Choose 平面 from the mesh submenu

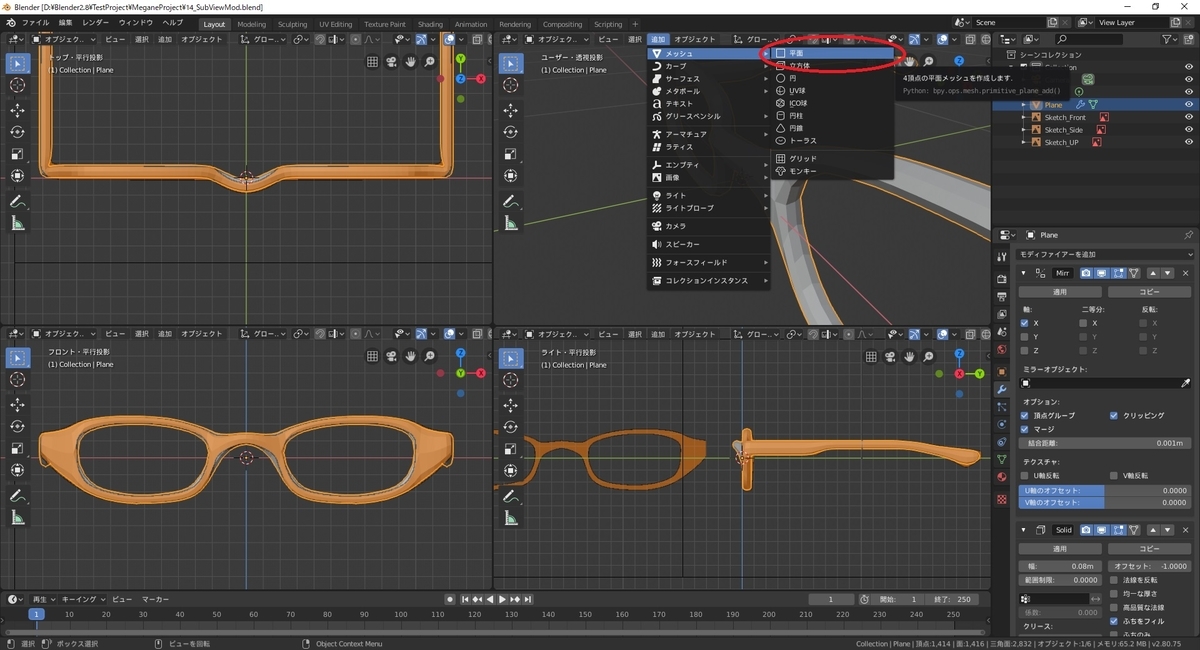pyautogui.click(x=833, y=53)
